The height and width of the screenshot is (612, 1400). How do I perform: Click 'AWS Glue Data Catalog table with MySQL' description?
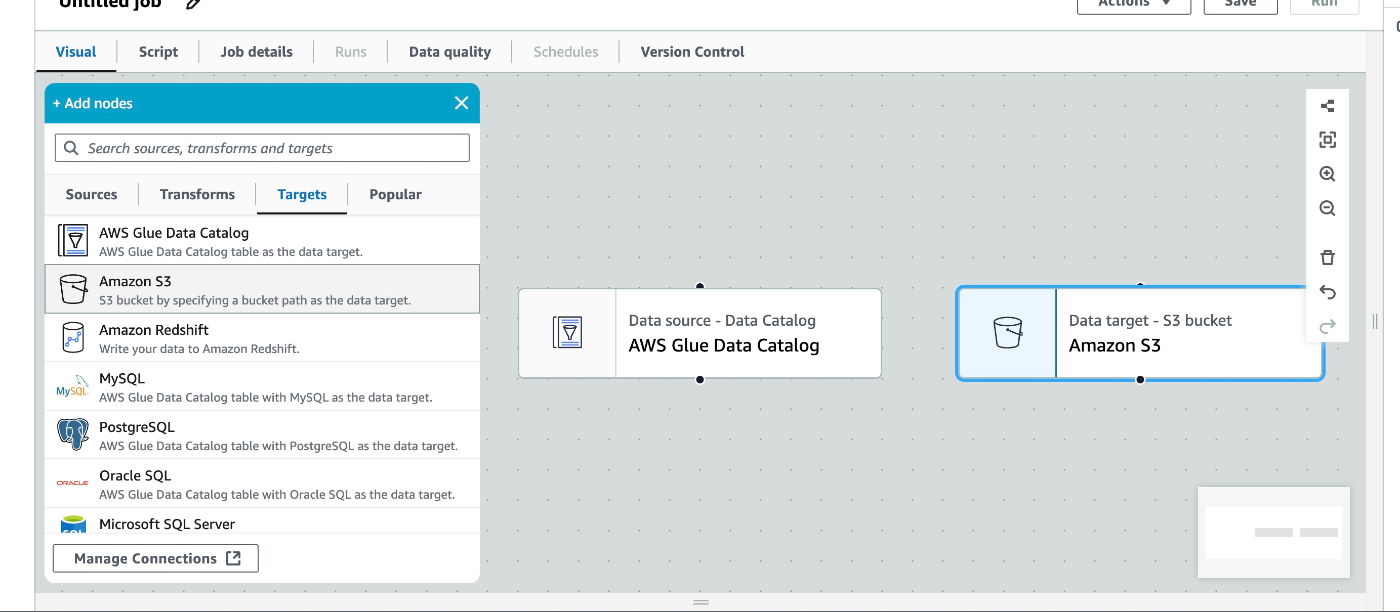[x=266, y=397]
